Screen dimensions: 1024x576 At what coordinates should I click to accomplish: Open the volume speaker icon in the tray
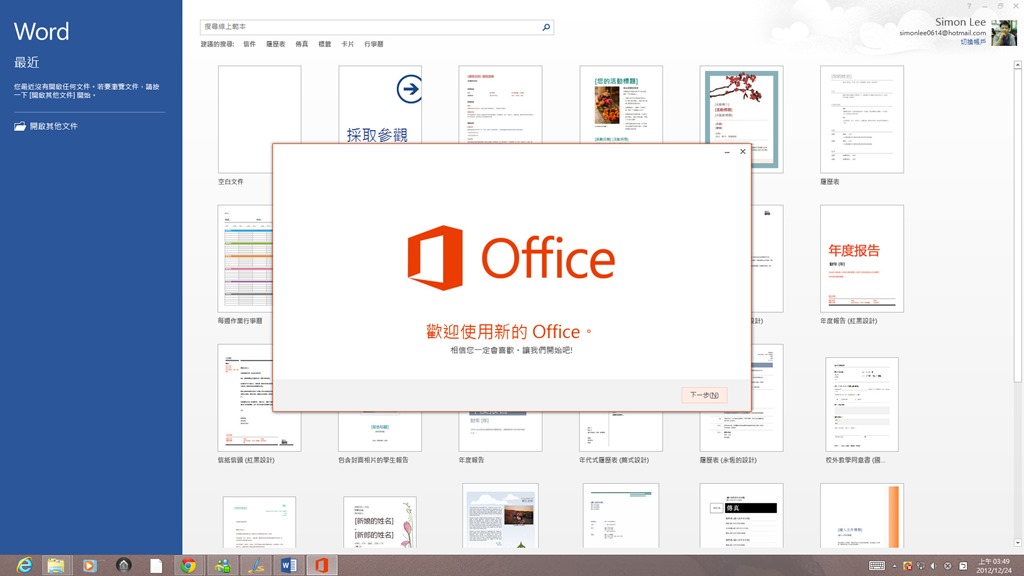coord(934,566)
